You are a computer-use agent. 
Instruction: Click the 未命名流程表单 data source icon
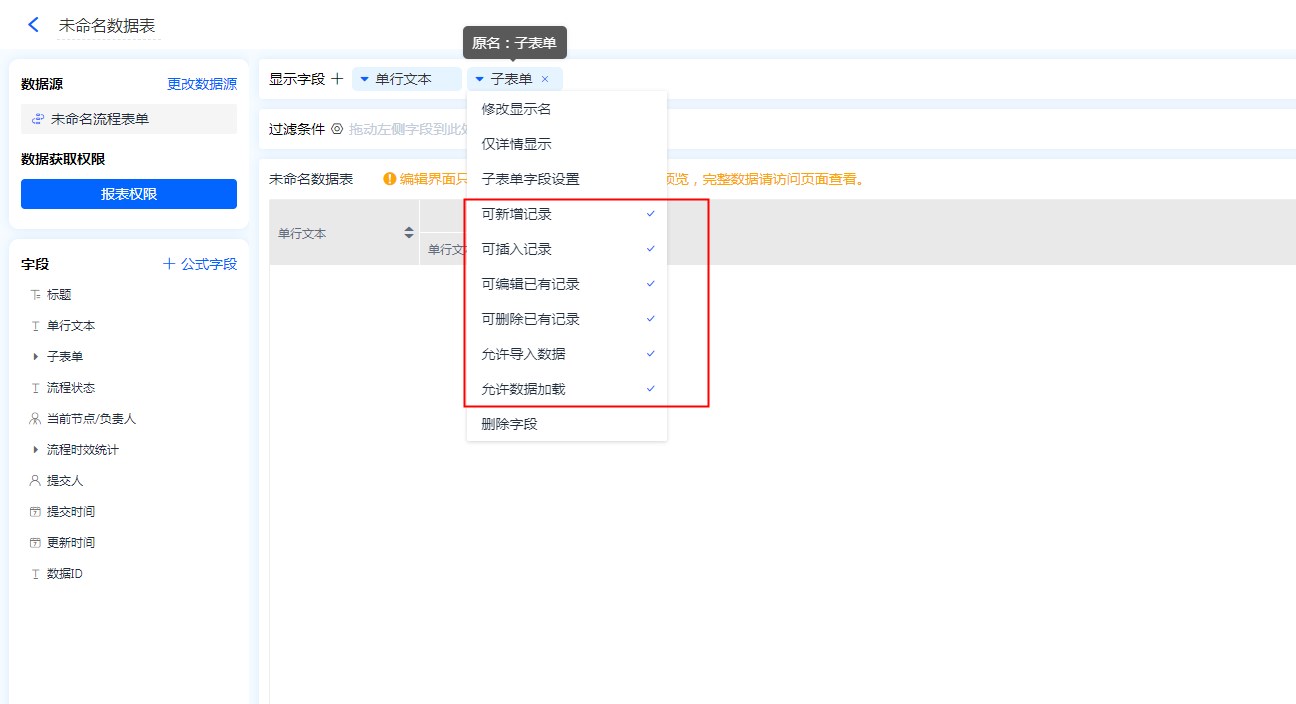click(x=38, y=119)
